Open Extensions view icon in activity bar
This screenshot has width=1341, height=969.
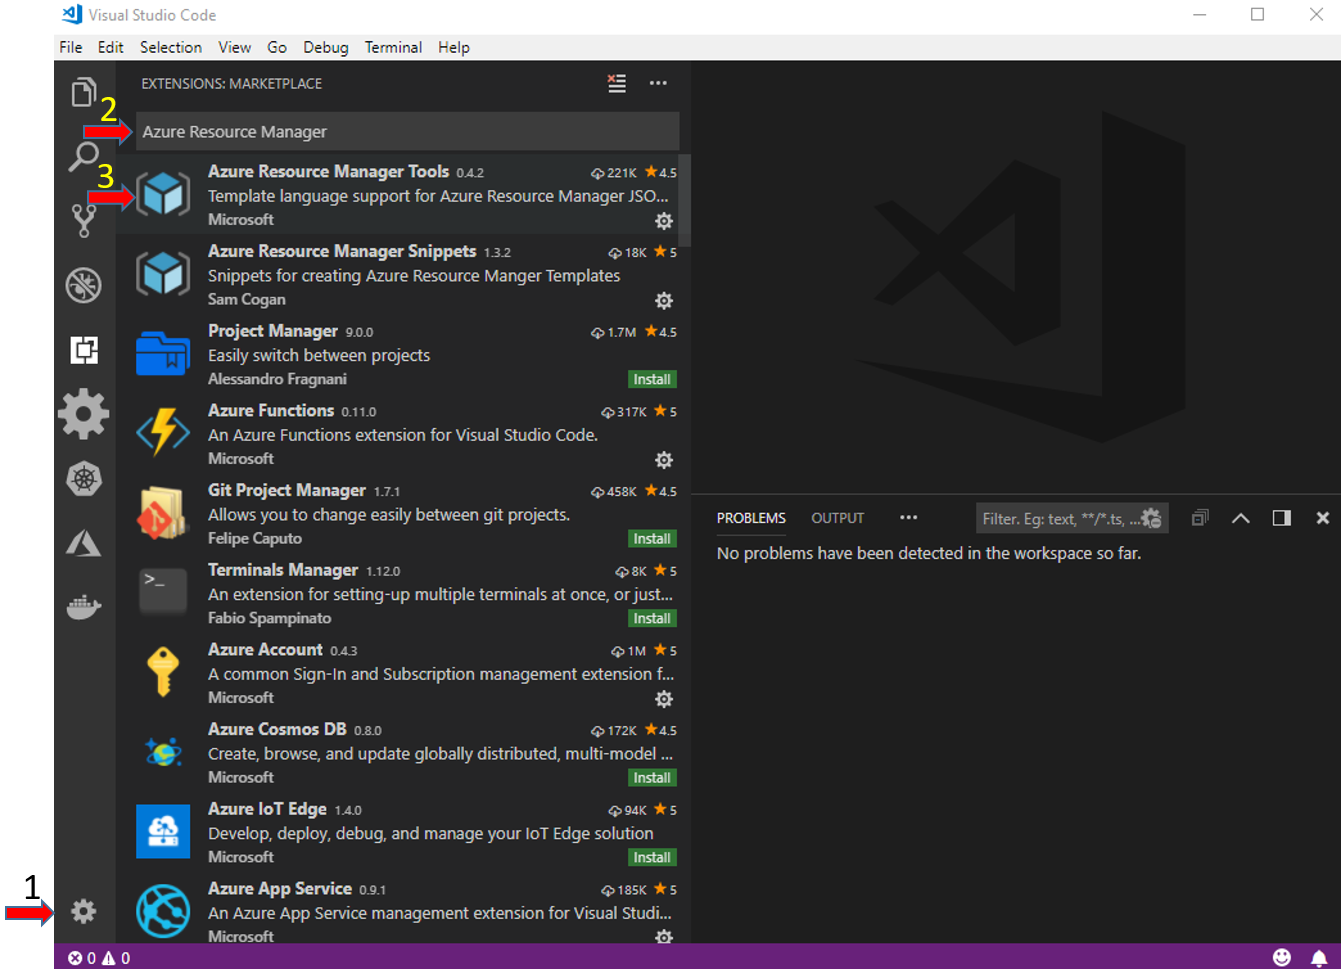(x=84, y=349)
